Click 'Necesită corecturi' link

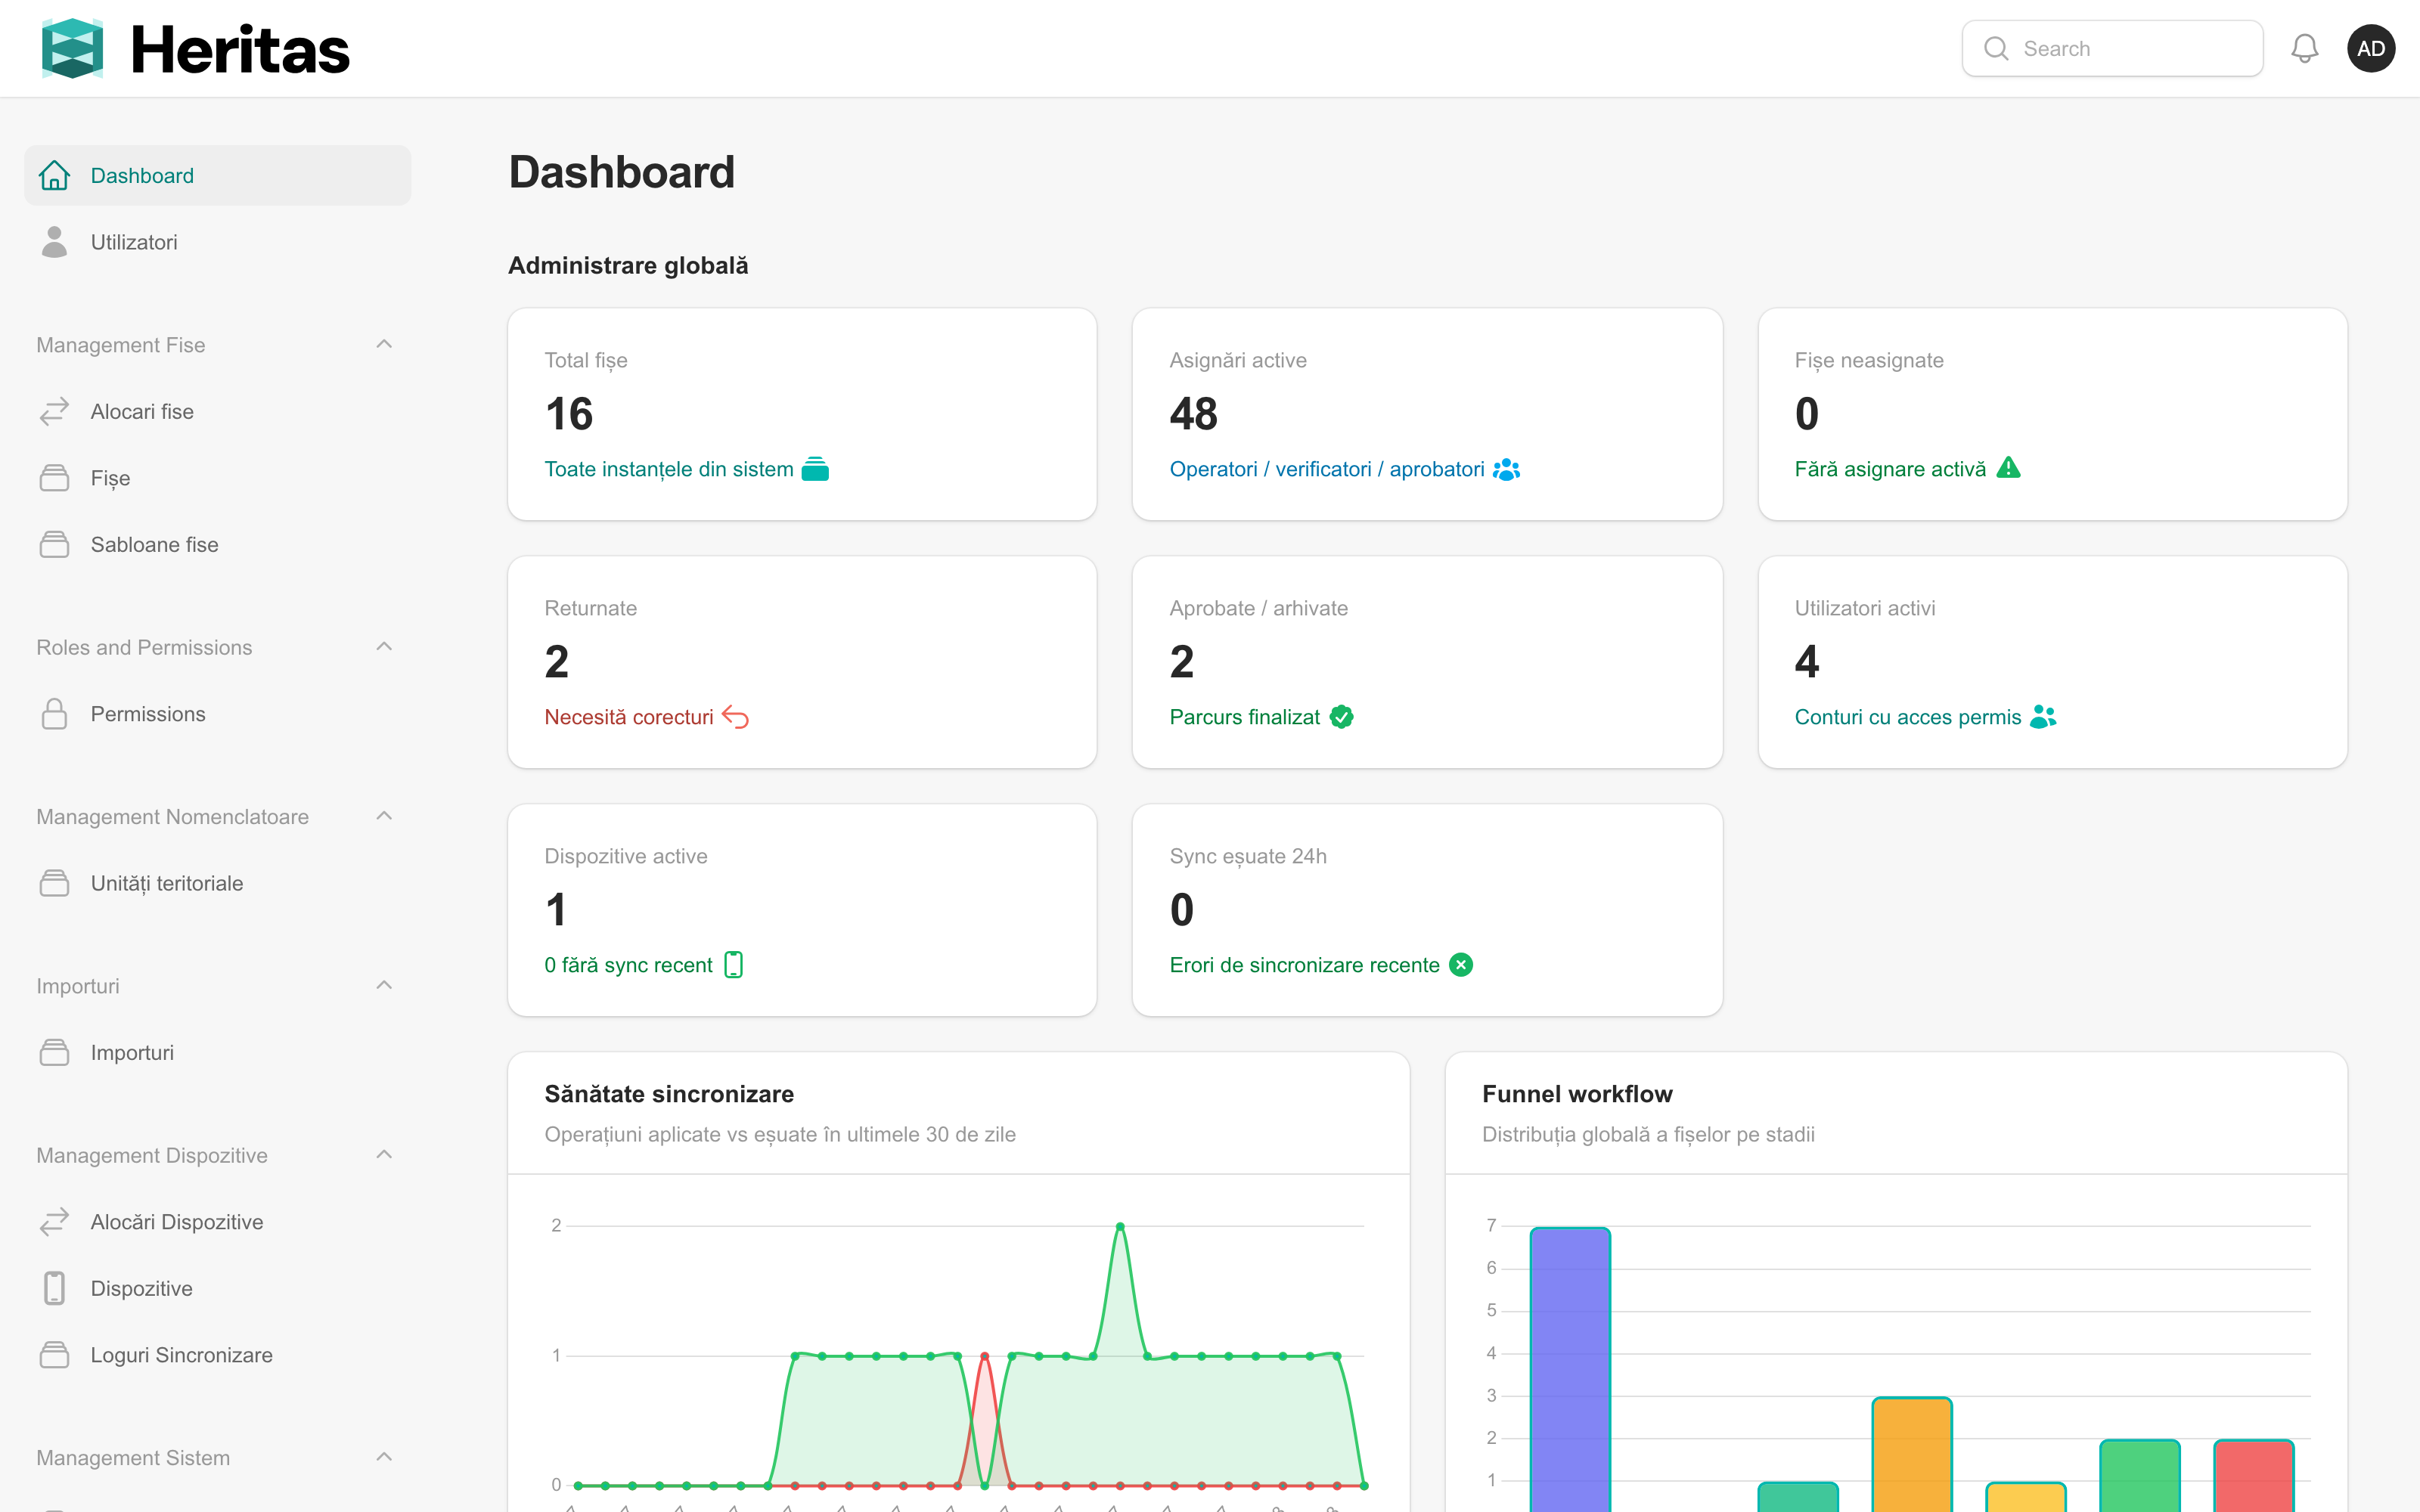coord(628,717)
